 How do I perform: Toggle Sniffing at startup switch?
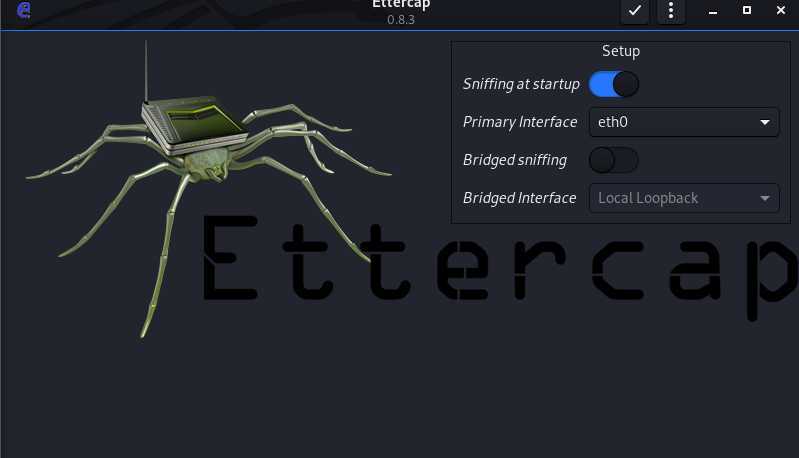click(614, 84)
